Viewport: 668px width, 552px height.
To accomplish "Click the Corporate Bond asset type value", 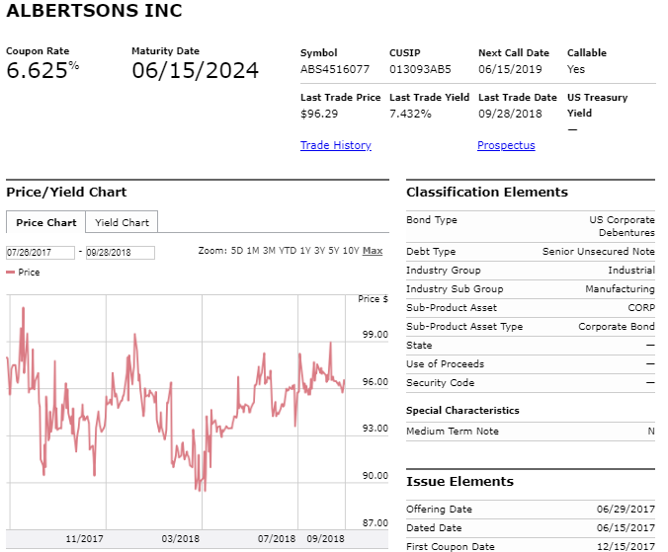I will tap(616, 327).
